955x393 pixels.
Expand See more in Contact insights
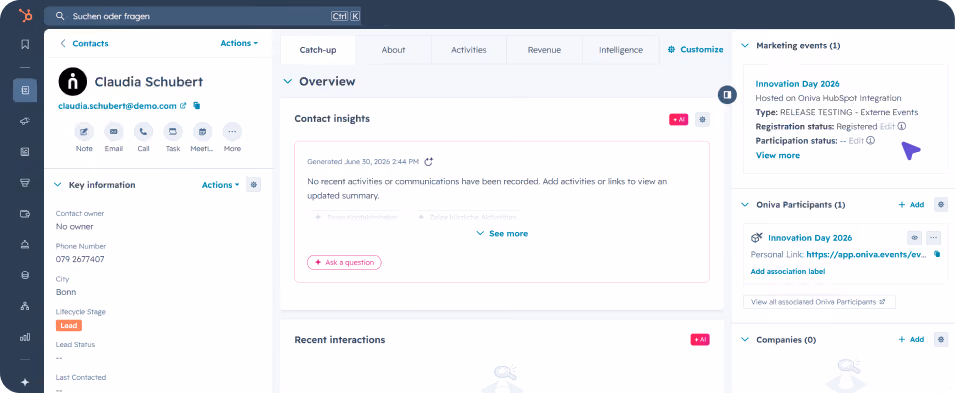point(502,233)
